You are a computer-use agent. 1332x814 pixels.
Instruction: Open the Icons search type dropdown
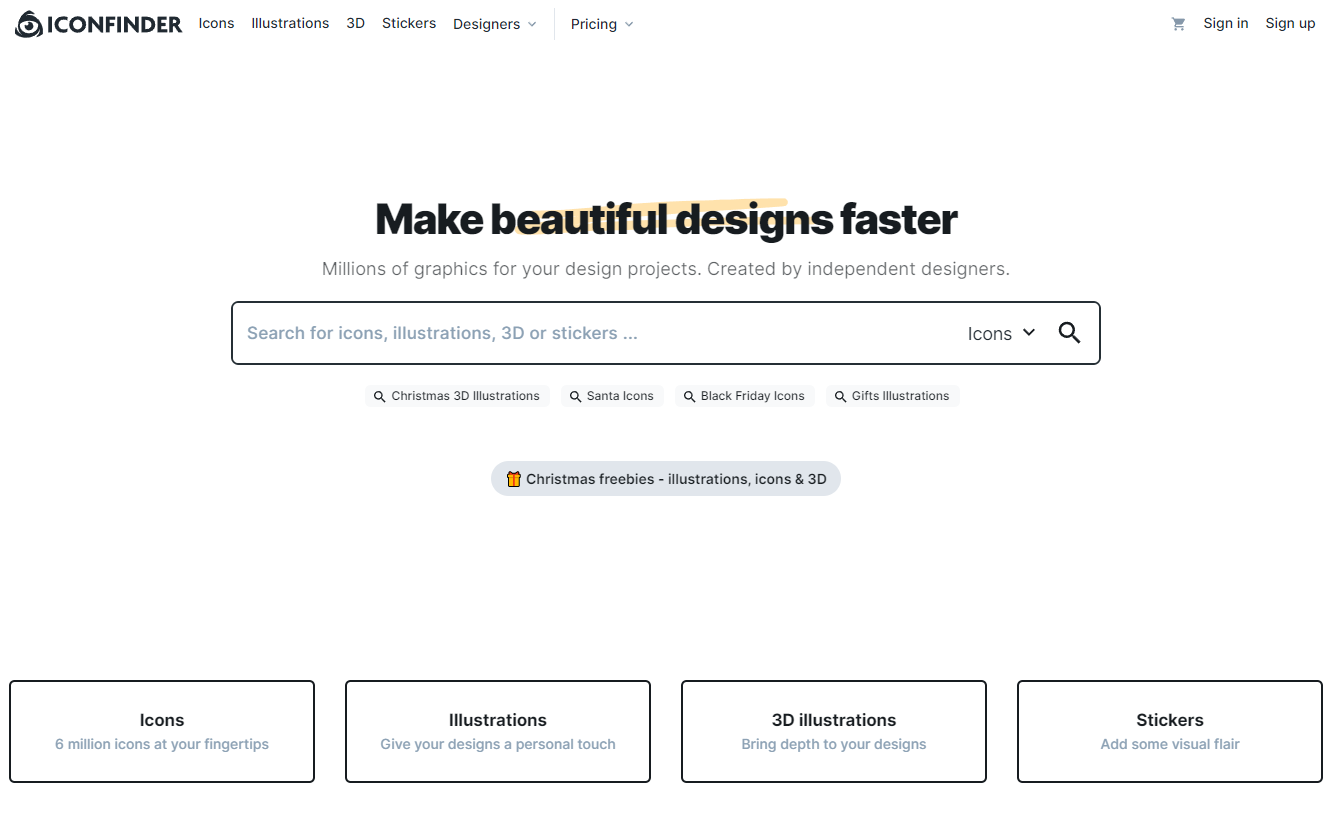[1001, 334]
